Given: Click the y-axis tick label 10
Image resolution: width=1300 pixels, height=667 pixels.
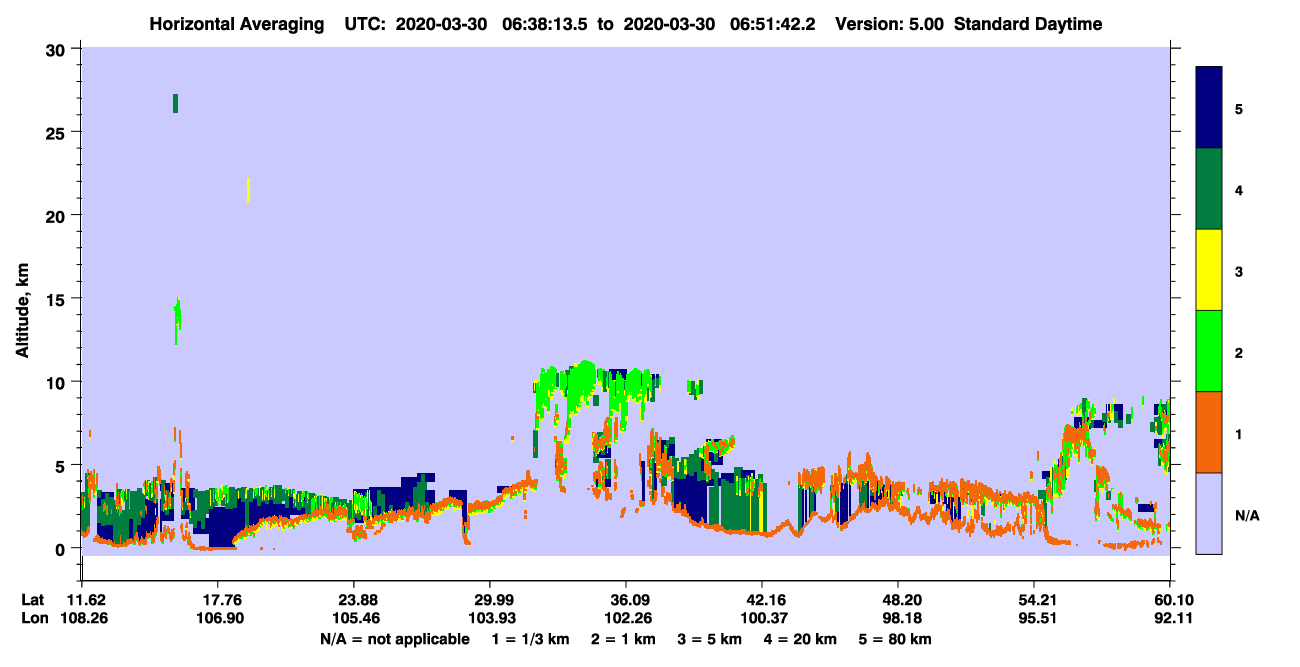Looking at the screenshot, I should (57, 382).
